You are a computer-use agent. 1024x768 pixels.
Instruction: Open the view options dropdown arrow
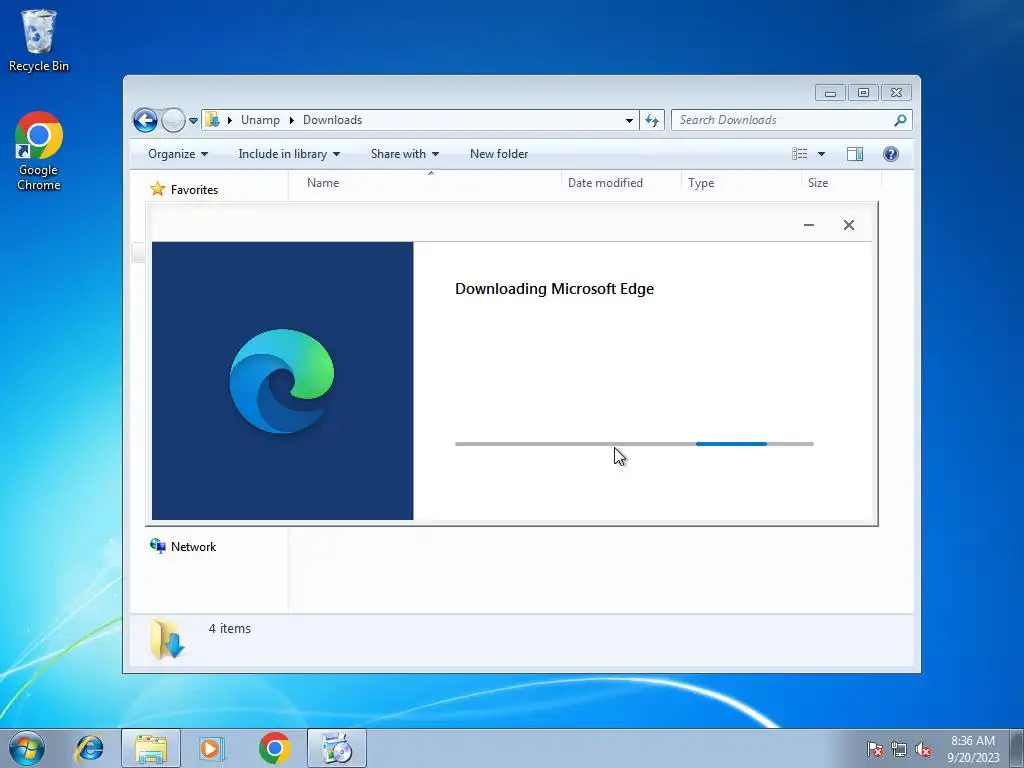point(822,154)
